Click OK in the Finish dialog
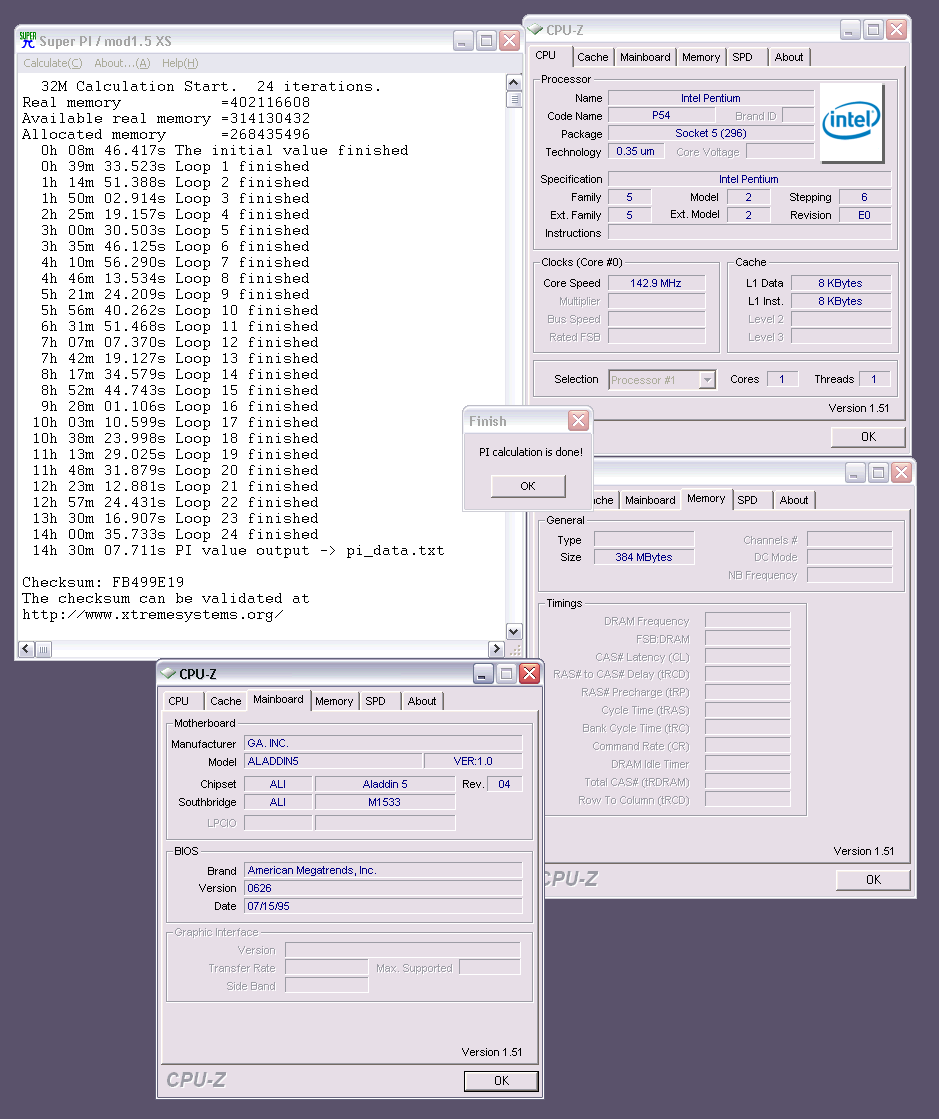Image resolution: width=939 pixels, height=1119 pixels. point(528,486)
